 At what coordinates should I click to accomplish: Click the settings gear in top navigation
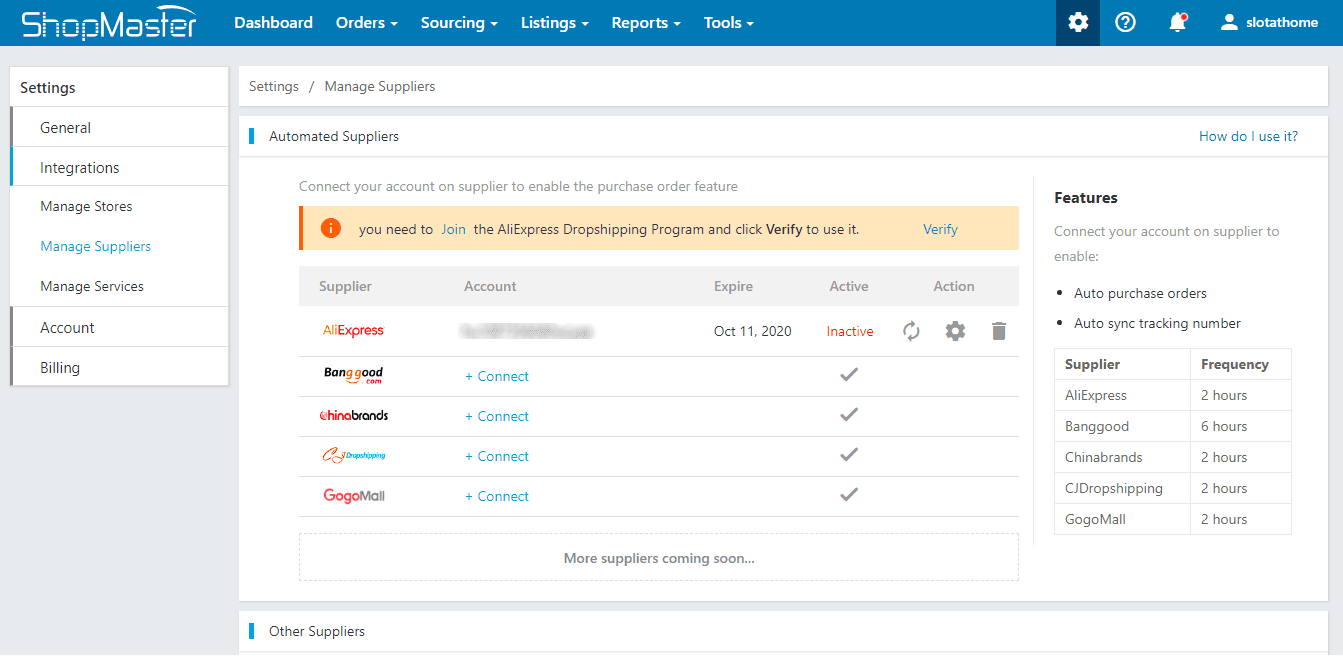coord(1078,22)
